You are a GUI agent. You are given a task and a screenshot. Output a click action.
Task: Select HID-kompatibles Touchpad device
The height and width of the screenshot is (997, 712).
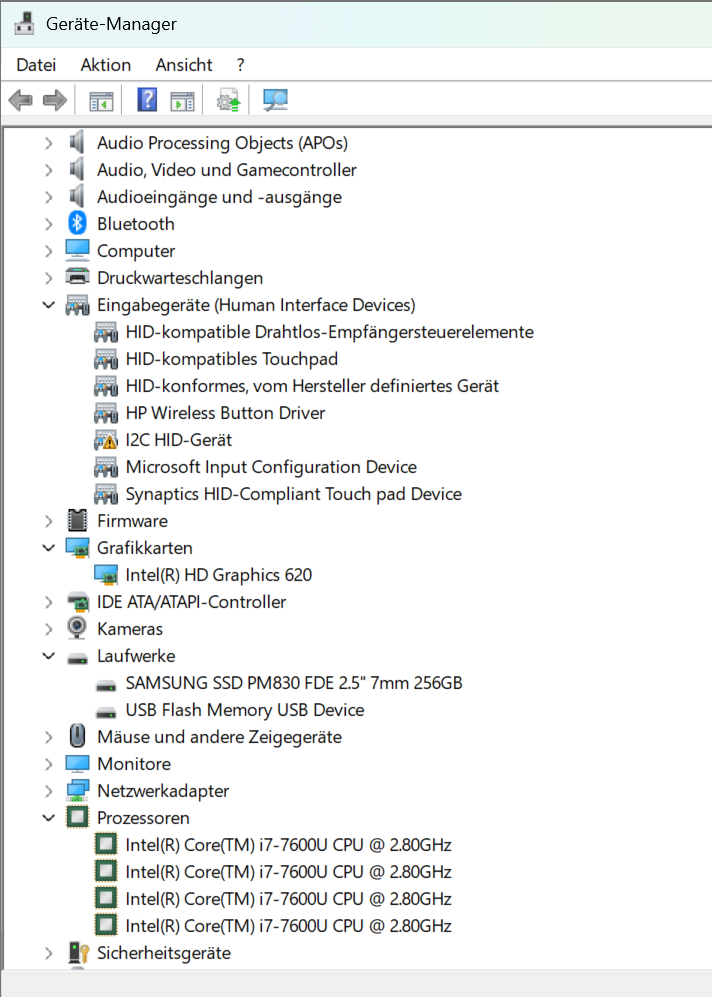coord(231,359)
